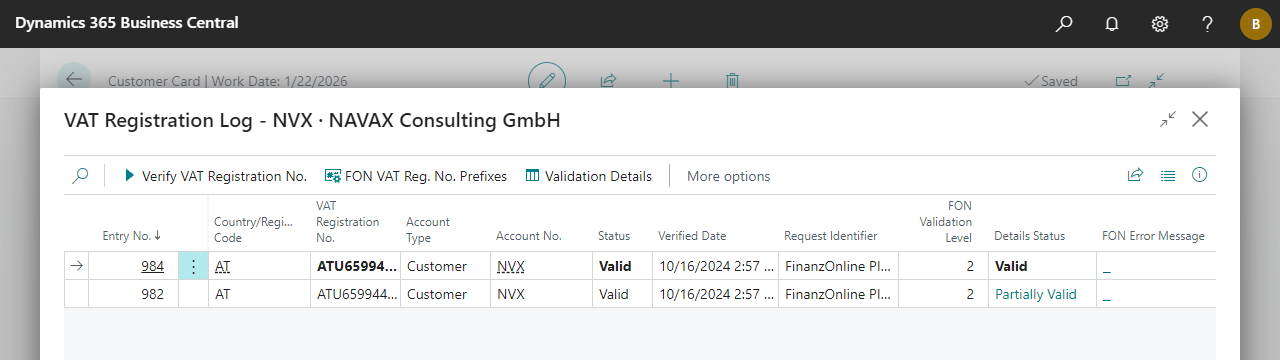1280x360 pixels.
Task: Click Status column header
Action: tap(614, 236)
